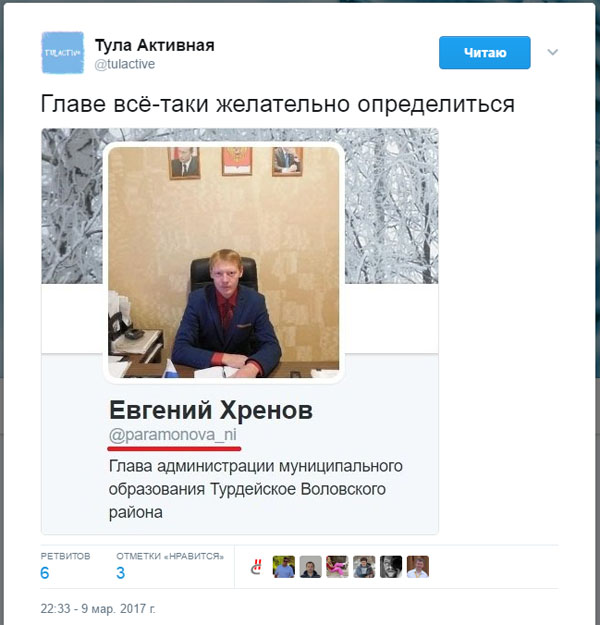
Task: Open the @tulactive handle link
Action: point(125,64)
